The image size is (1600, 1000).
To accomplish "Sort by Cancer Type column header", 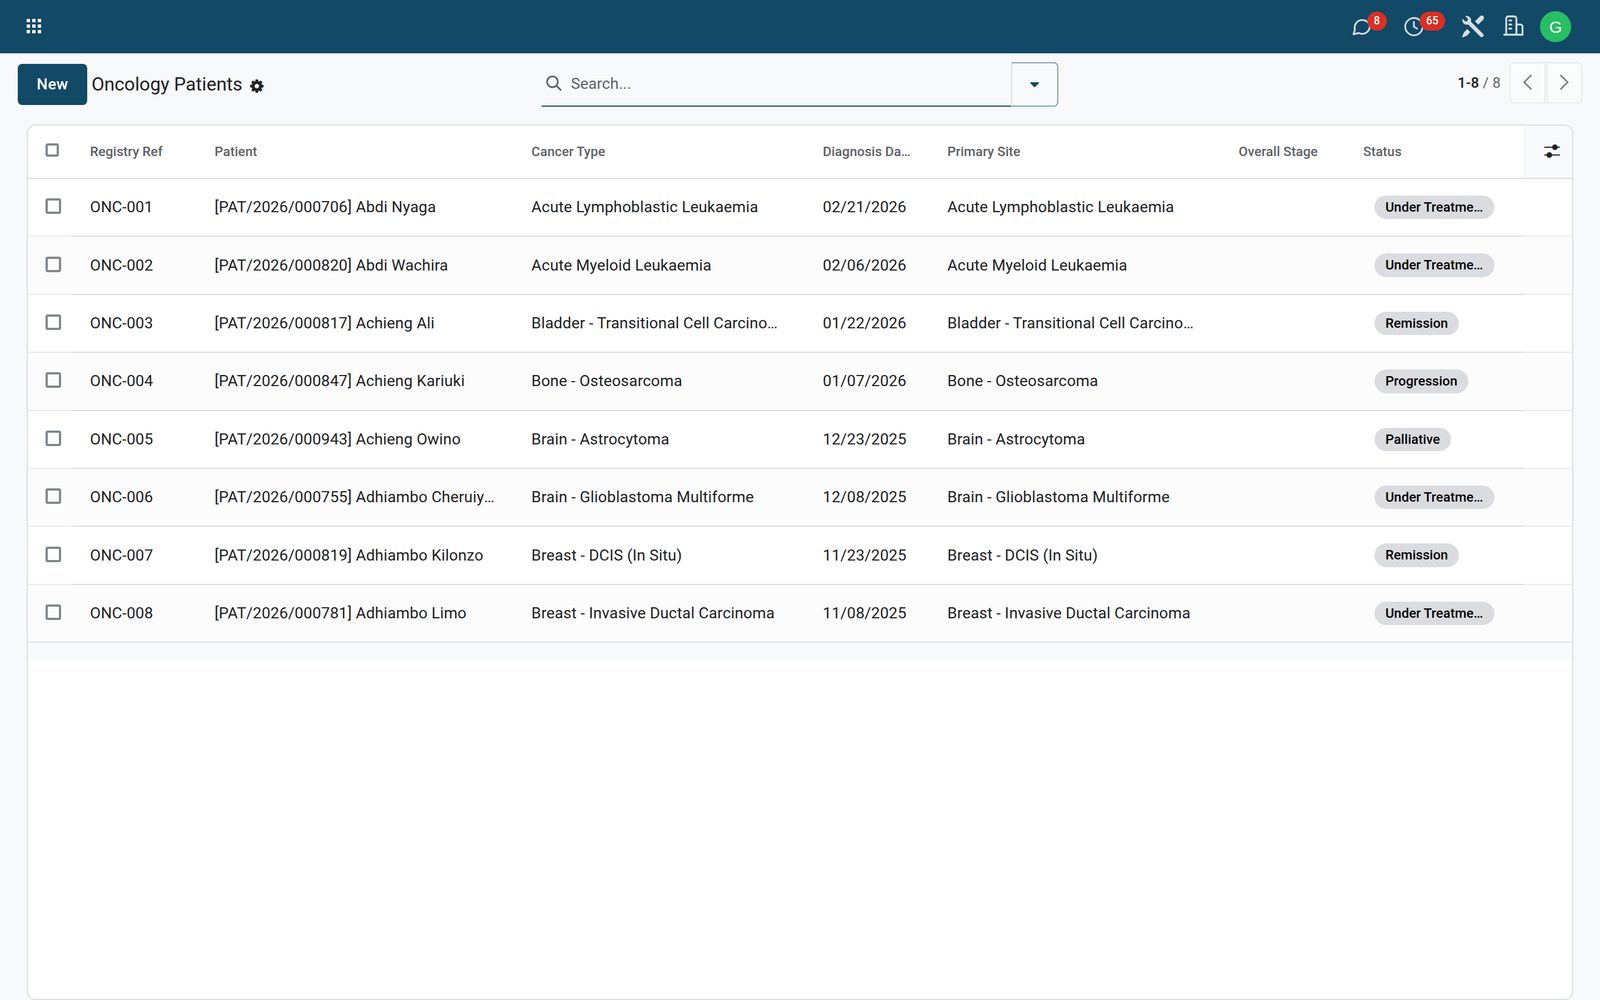I will click(568, 152).
